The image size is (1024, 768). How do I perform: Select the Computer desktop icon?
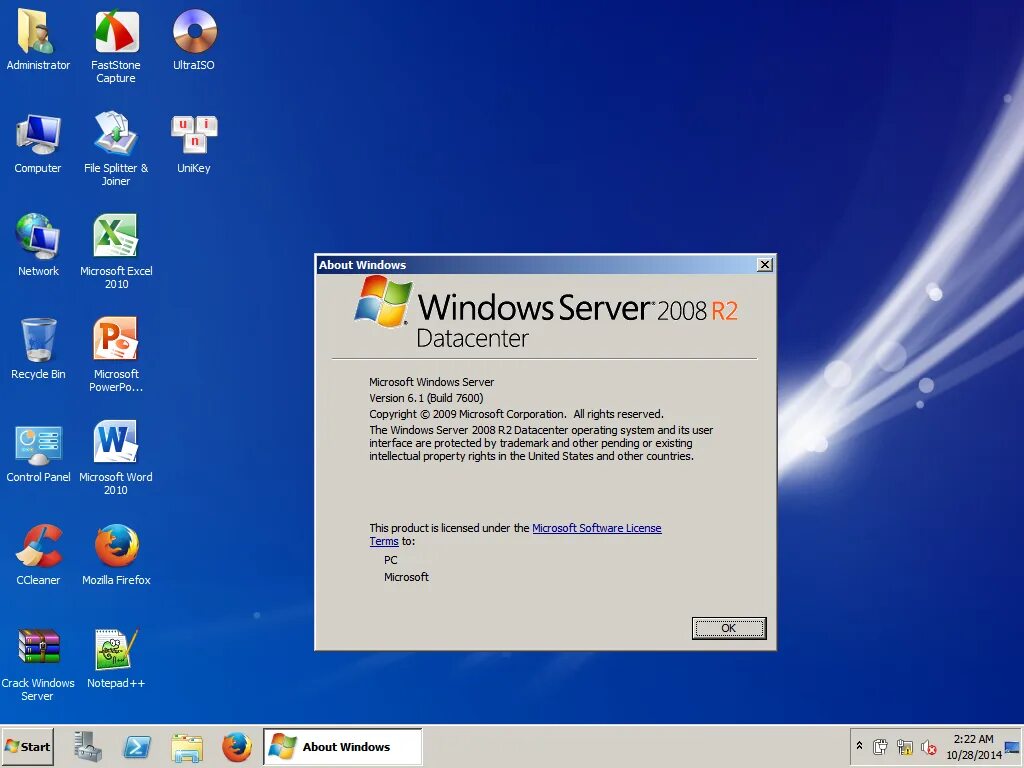pyautogui.click(x=38, y=142)
